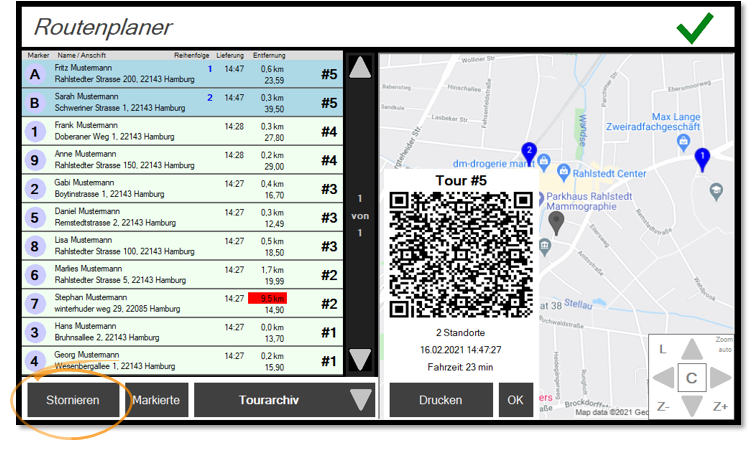This screenshot has width=748, height=450.
Task: Click Name / Anschrift column header
Action: coord(82,55)
